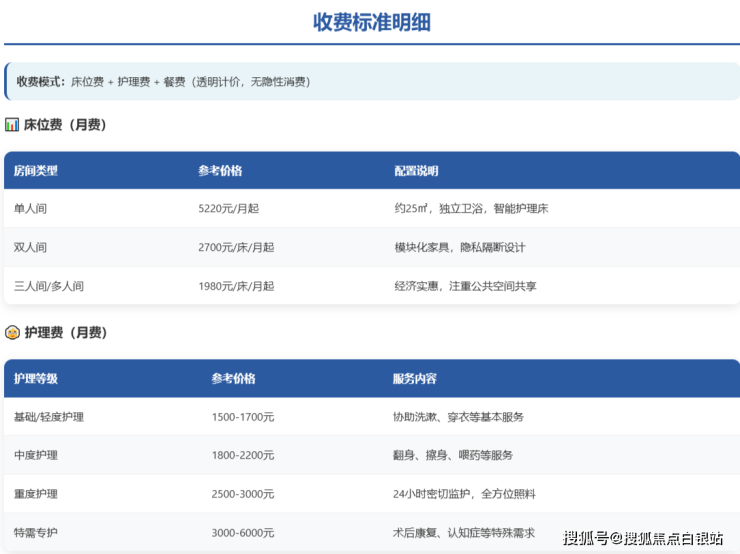
Task: Click the 参考价格 header in the bed fee table
Action: tap(220, 171)
